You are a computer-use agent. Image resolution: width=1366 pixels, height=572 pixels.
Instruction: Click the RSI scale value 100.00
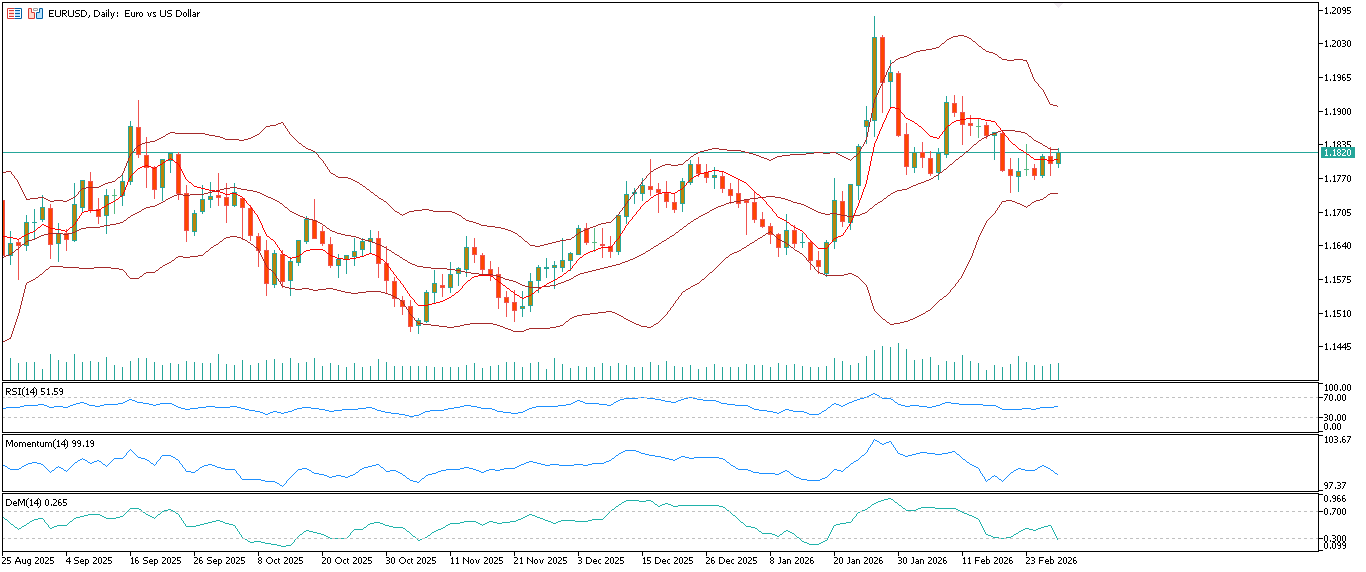tap(1338, 387)
